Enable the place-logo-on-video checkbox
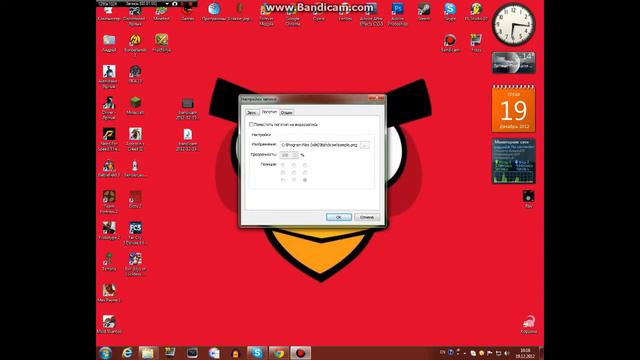This screenshot has width=640, height=360. (251, 124)
